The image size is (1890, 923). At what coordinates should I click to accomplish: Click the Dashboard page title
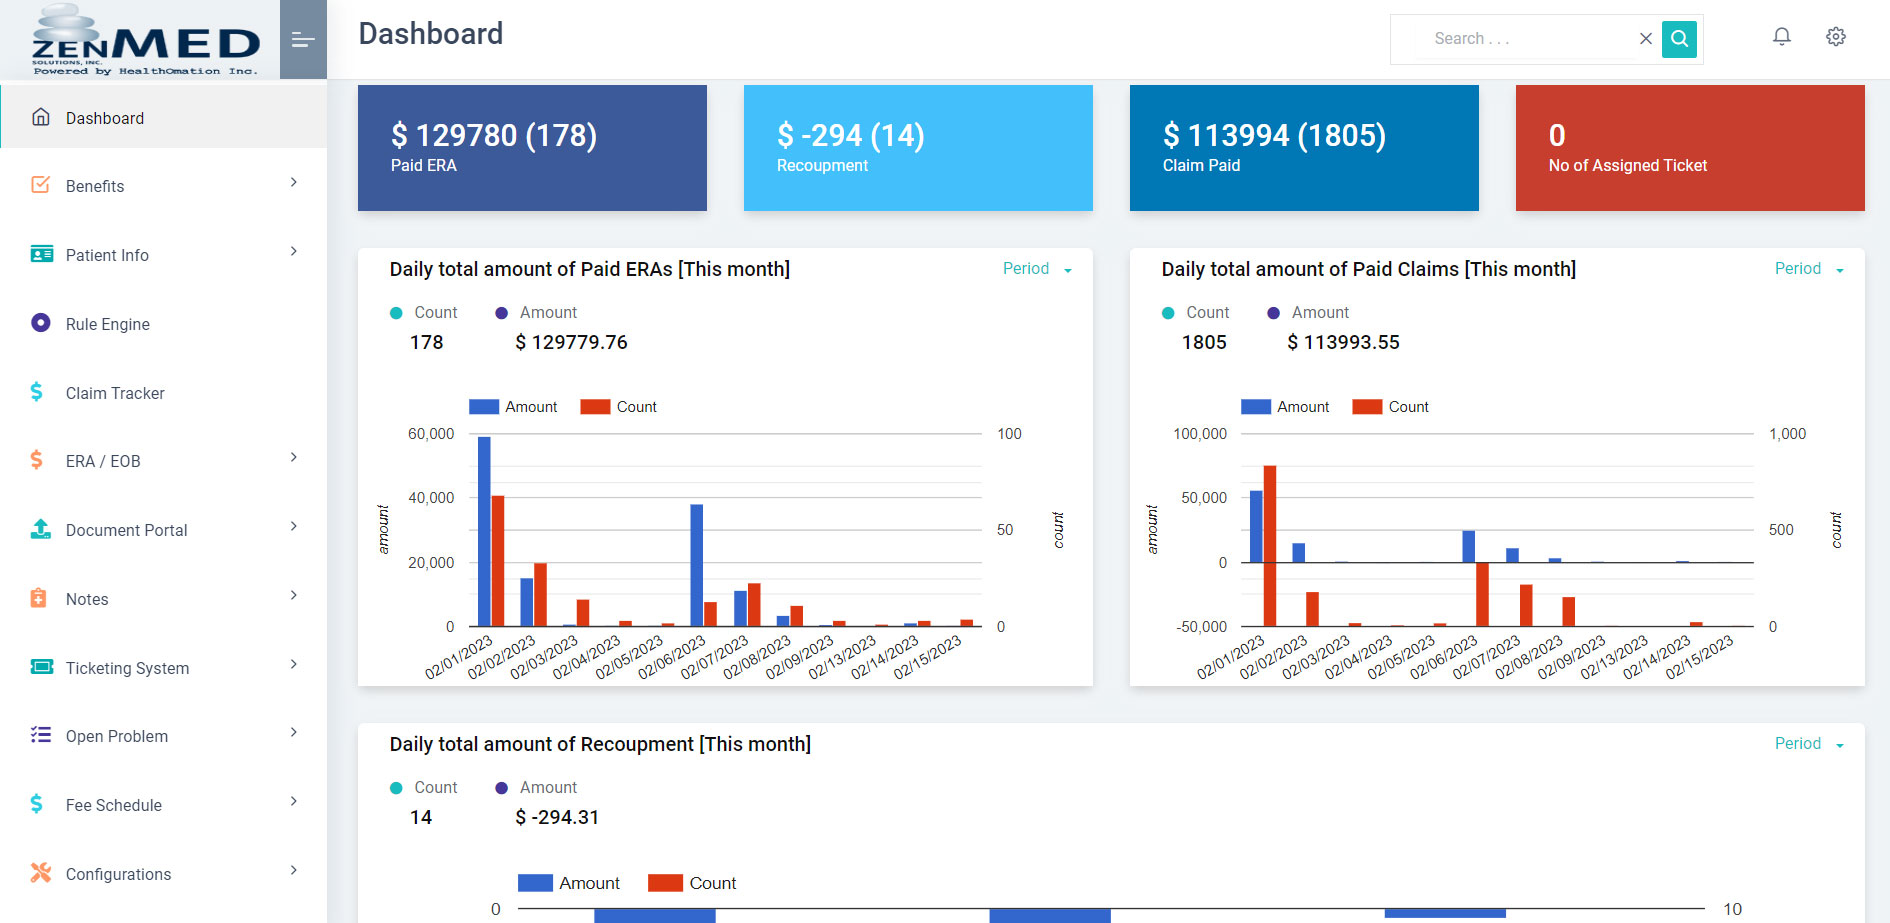click(431, 34)
